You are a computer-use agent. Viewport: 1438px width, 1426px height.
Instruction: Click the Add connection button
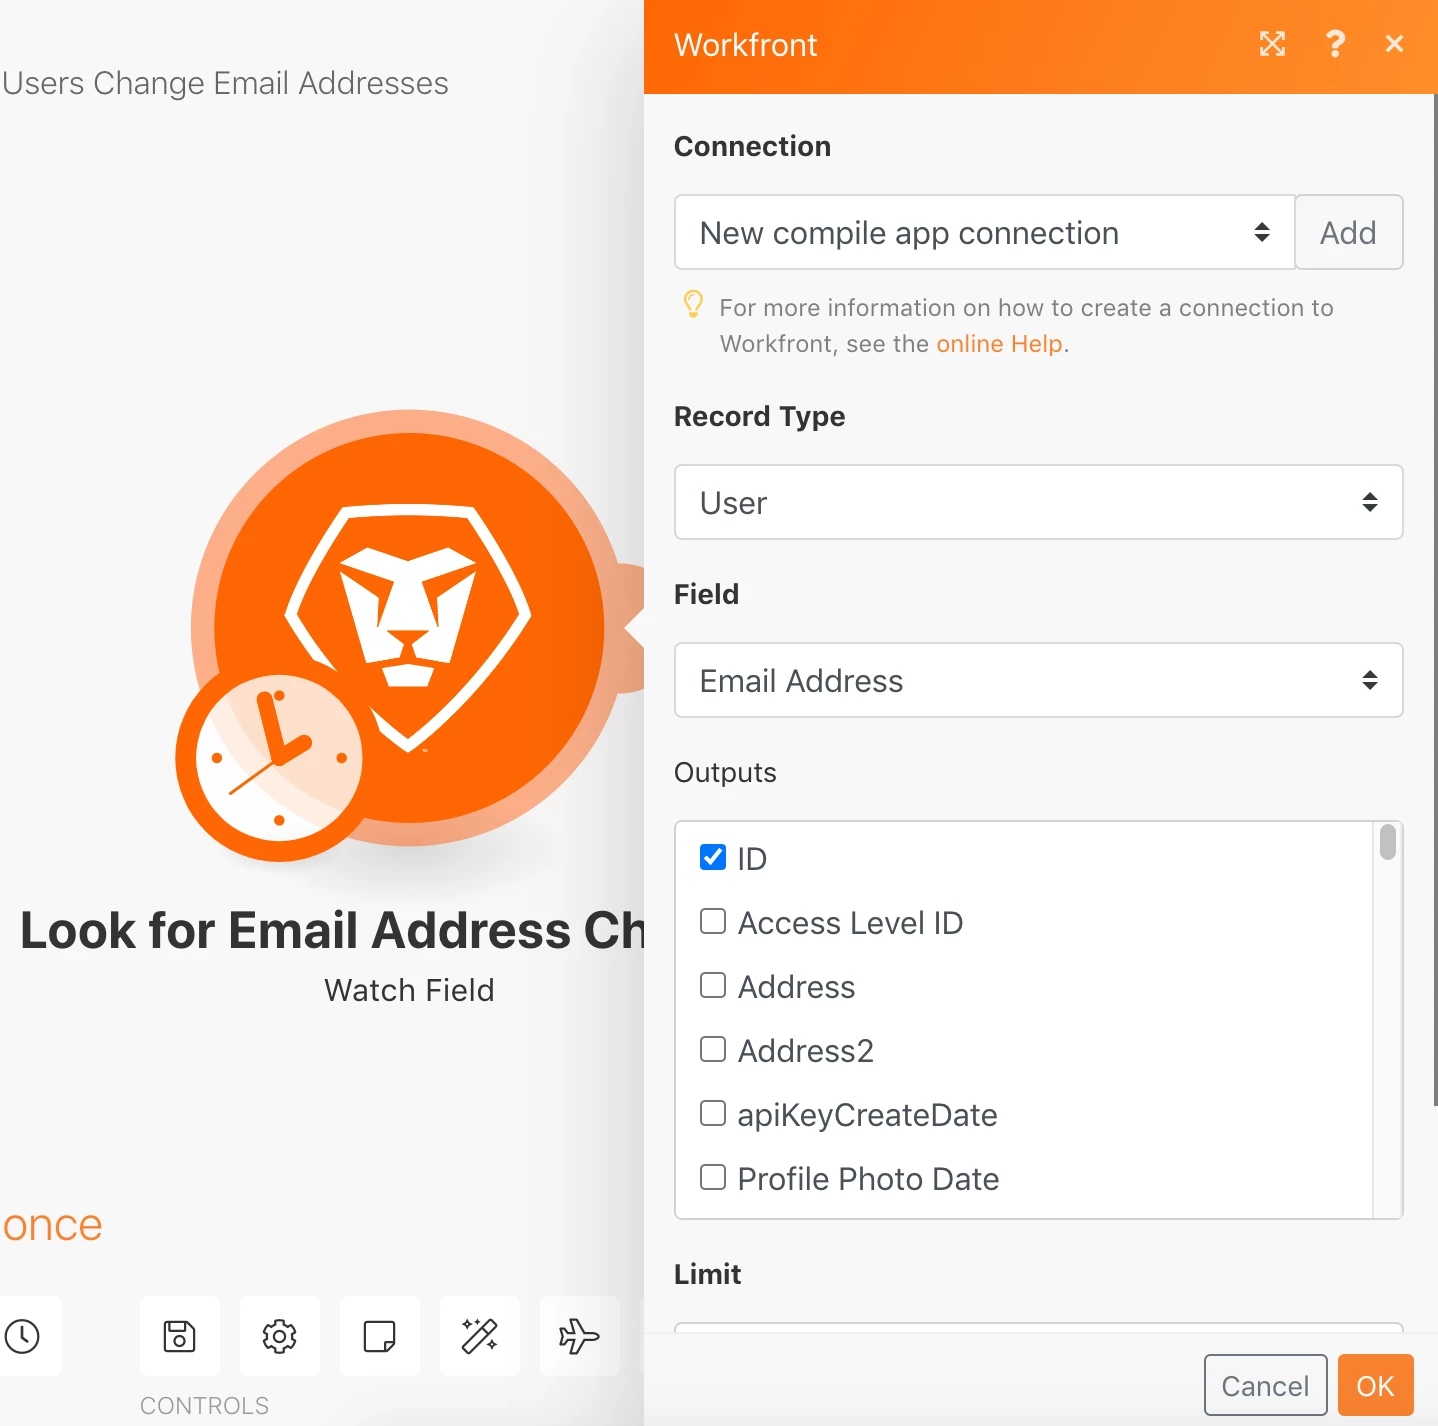click(x=1348, y=232)
